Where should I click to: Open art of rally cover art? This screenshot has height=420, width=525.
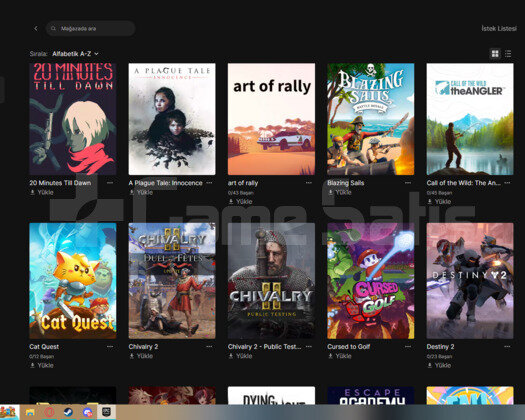pos(271,119)
